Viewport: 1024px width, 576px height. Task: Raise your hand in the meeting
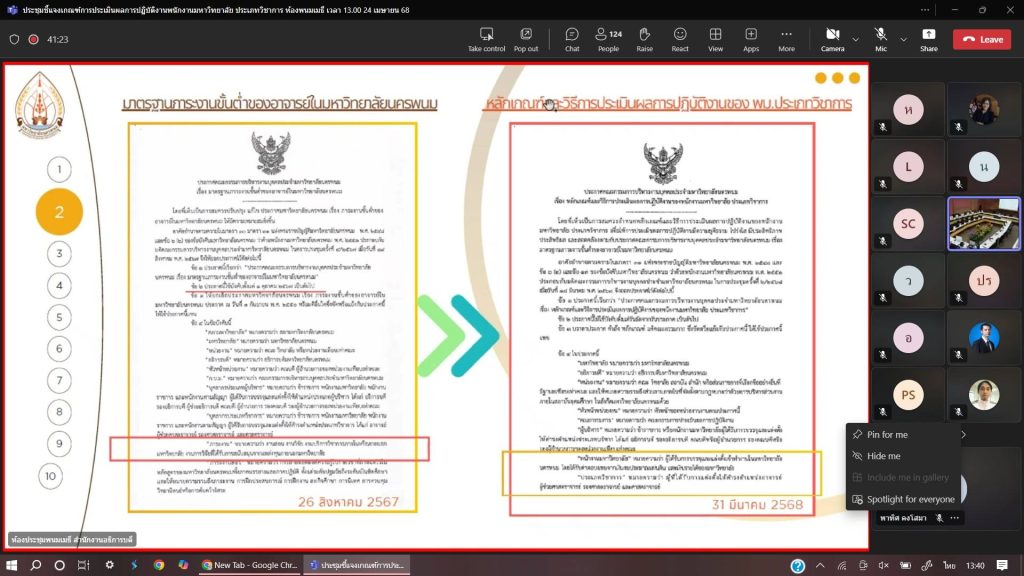(645, 39)
